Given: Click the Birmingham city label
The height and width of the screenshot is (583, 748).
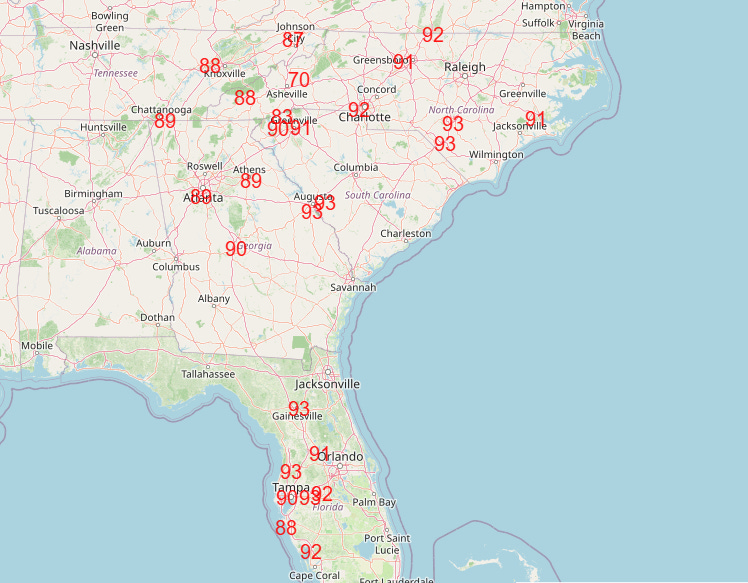Looking at the screenshot, I should pos(94,194).
